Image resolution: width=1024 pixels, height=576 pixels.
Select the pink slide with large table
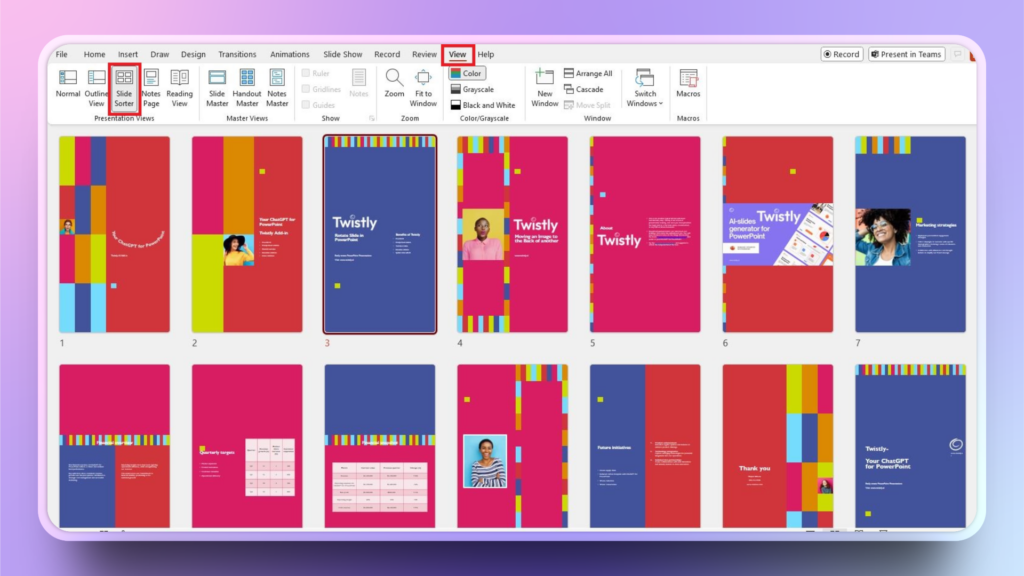(x=379, y=446)
